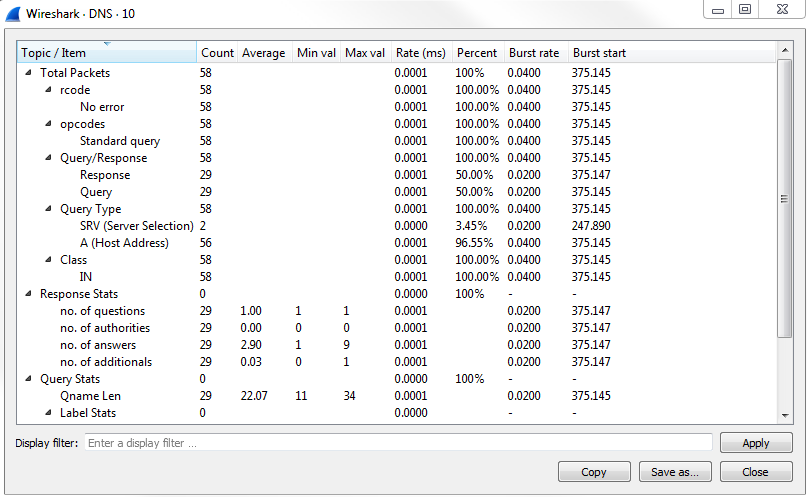Viewport: 807px width, 497px height.
Task: Select the Qname Len row
Action: [396, 395]
